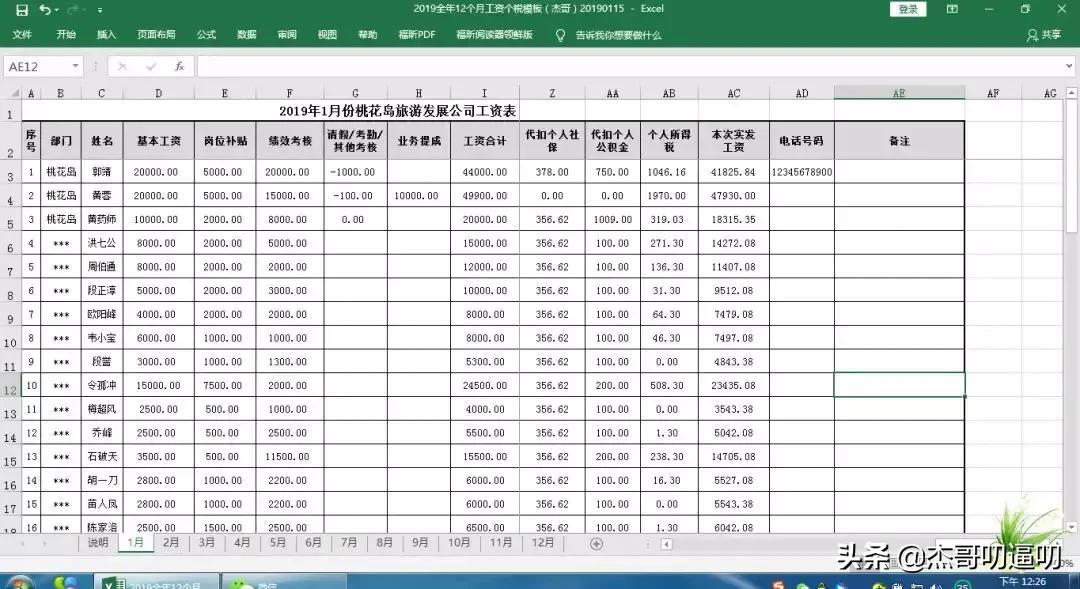Click the Cancel X icon in formula bar
Image resolution: width=1080 pixels, height=589 pixels.
[x=121, y=65]
